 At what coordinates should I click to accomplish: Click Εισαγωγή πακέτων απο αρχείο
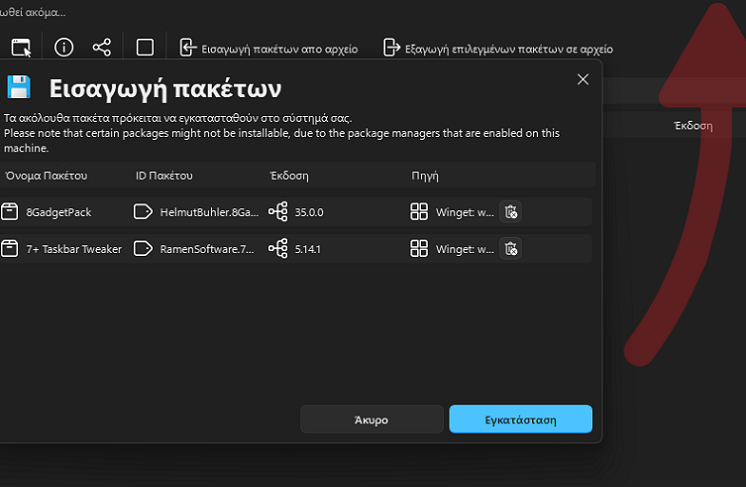(x=269, y=49)
